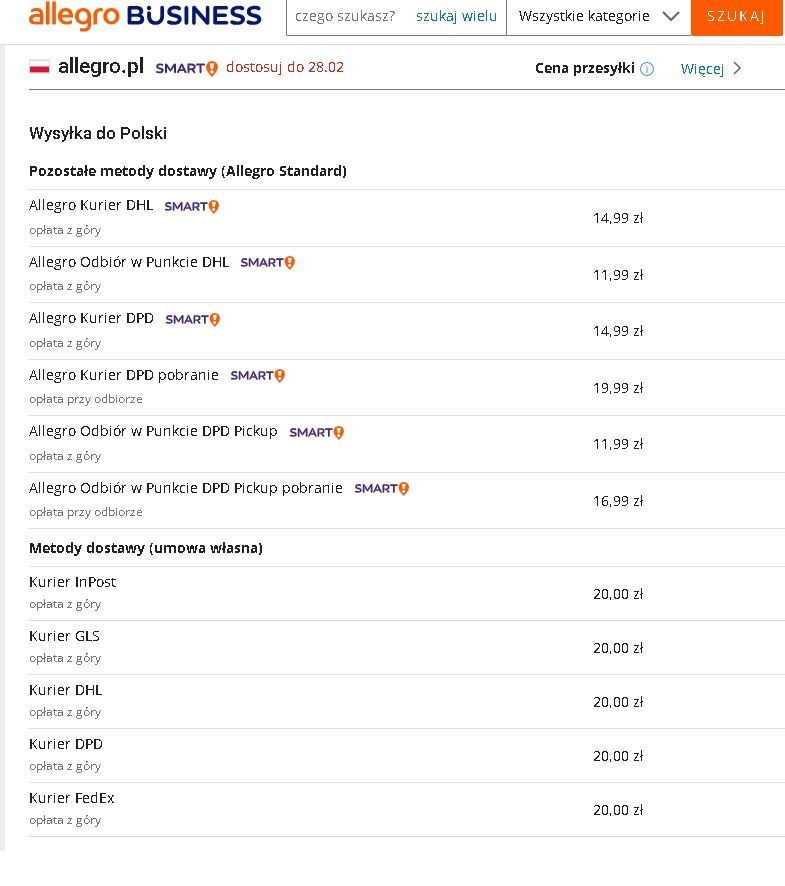Screen dimensions: 785x886
Task: Show the 'Cena przesyłki' info icon tooltip
Action: pos(647,69)
